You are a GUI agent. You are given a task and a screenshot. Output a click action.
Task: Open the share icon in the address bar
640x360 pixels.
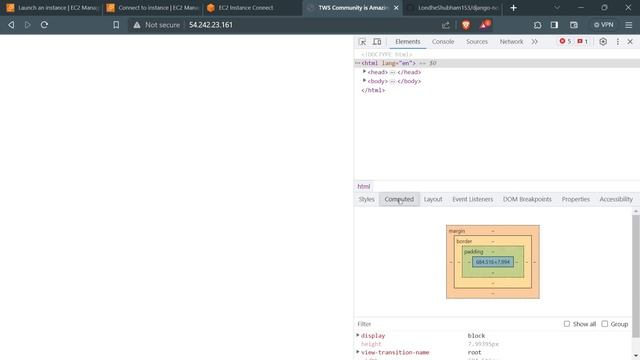[445, 25]
